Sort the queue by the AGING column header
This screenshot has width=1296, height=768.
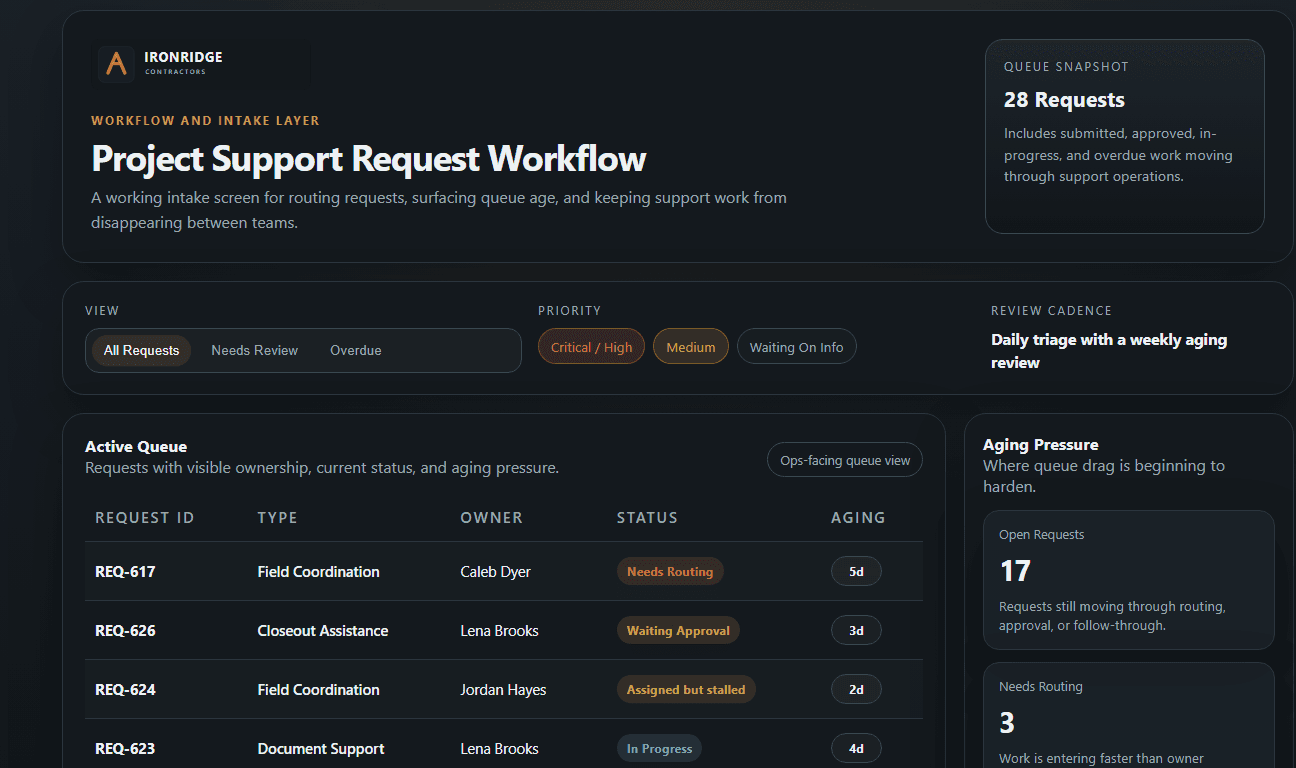tap(858, 517)
